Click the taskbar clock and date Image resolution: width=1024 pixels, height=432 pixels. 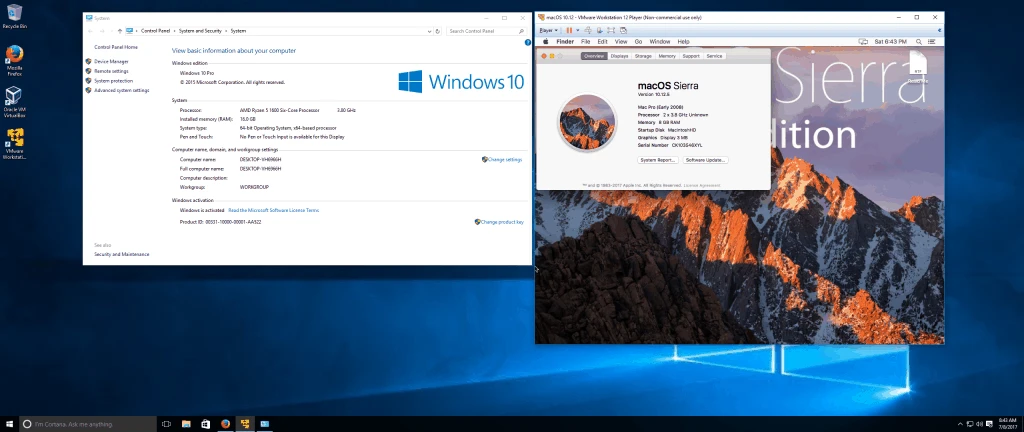[1008, 424]
